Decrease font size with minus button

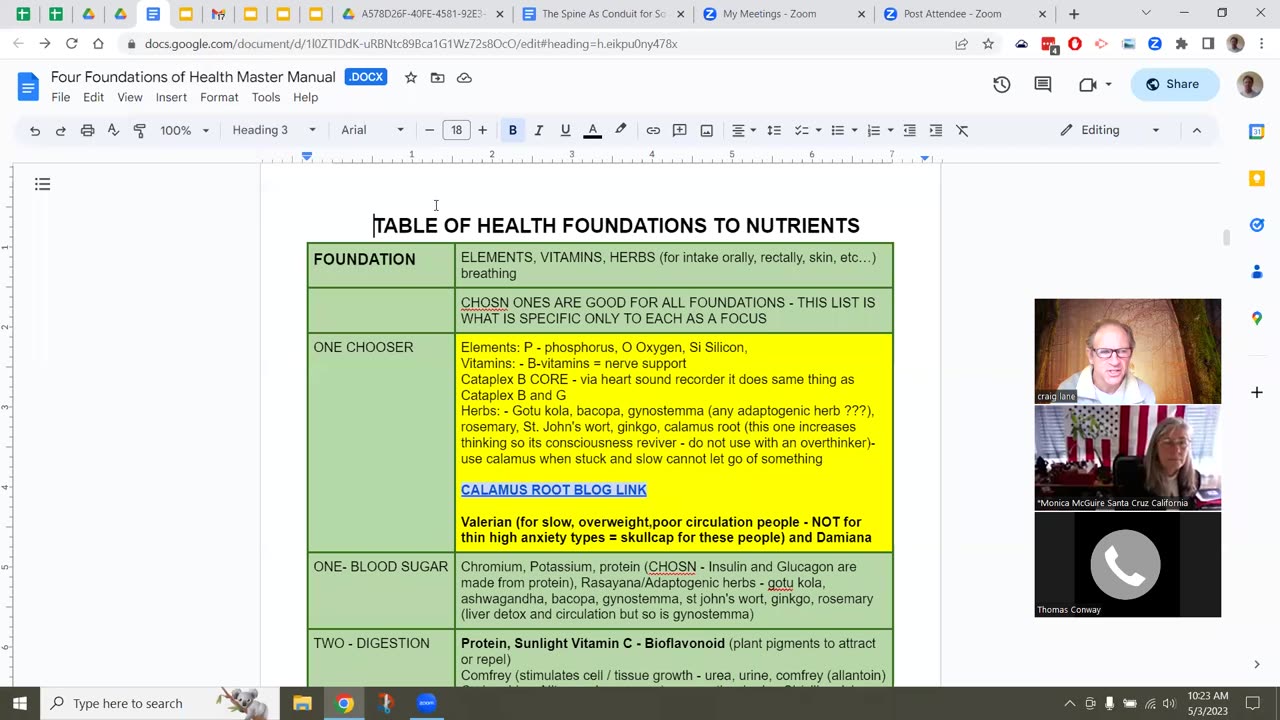pos(430,130)
